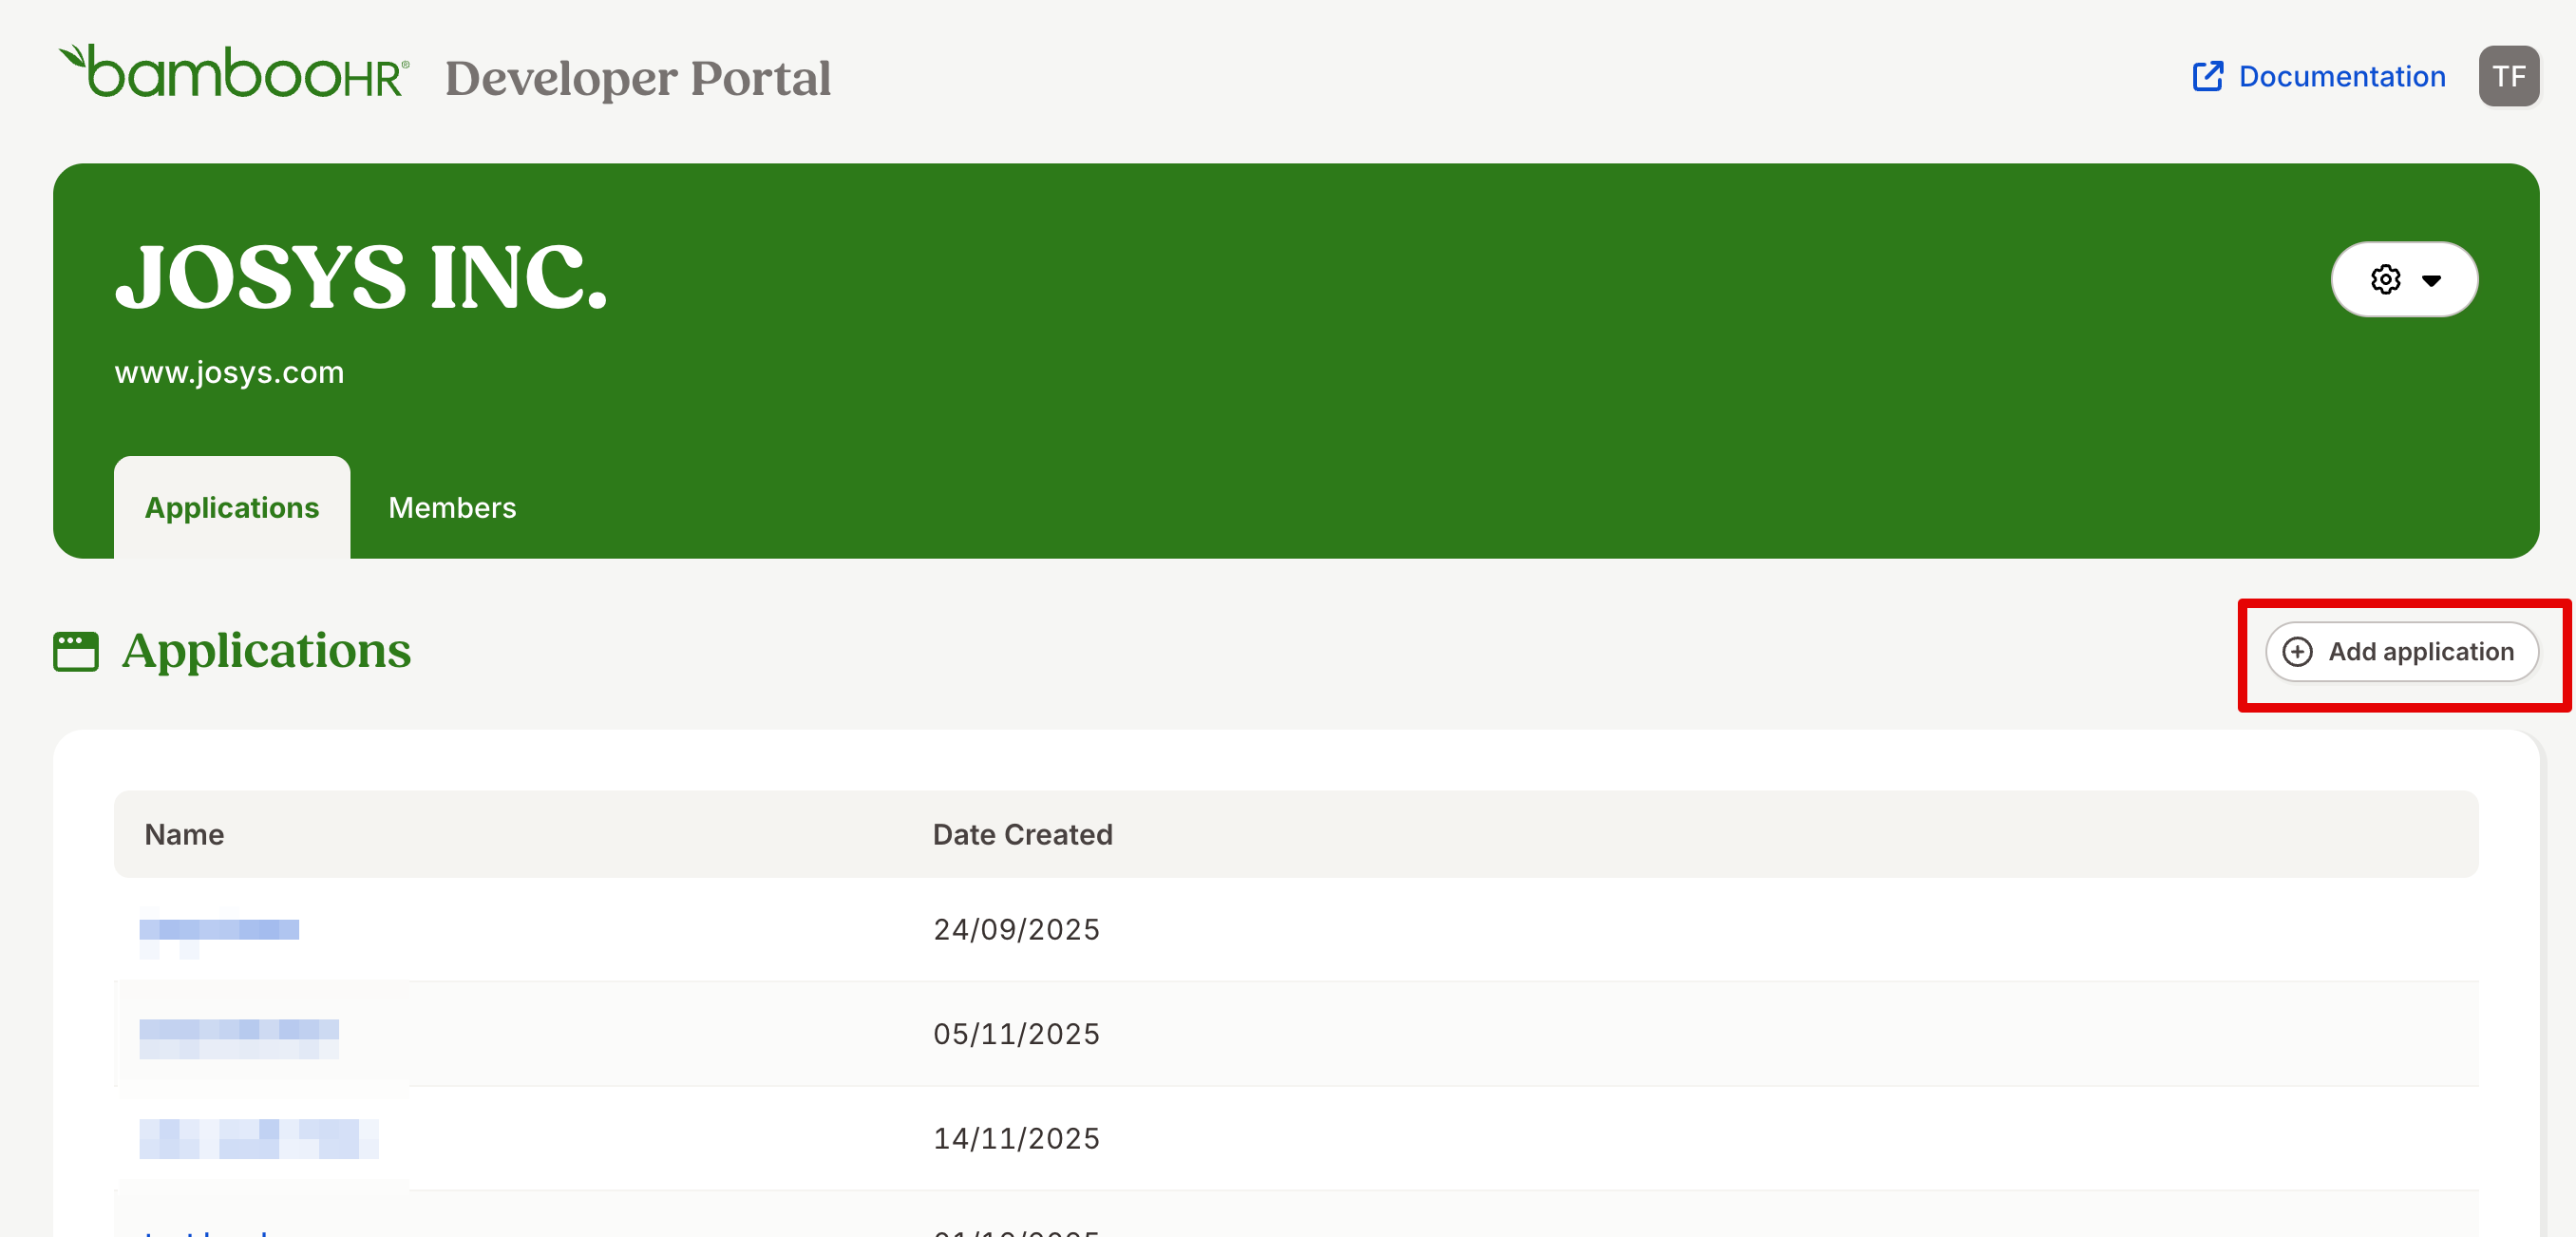2576x1237 pixels.
Task: Select the Applications tab
Action: point(232,508)
